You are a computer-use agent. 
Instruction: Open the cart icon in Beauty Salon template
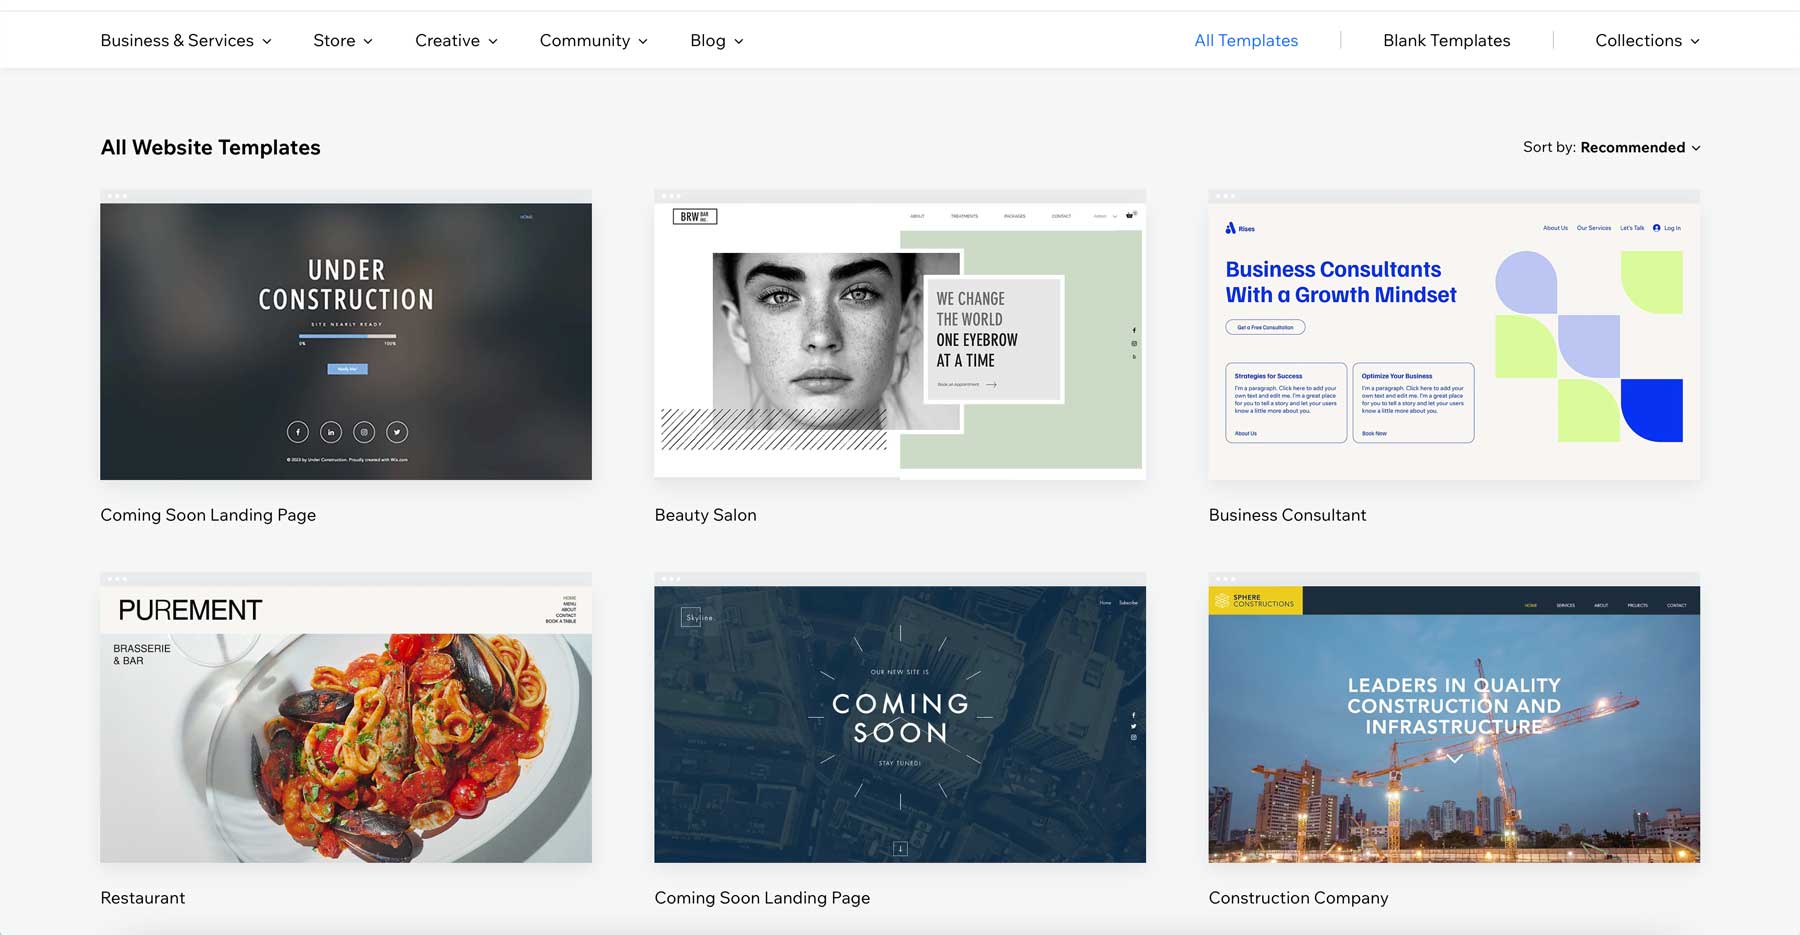1131,215
